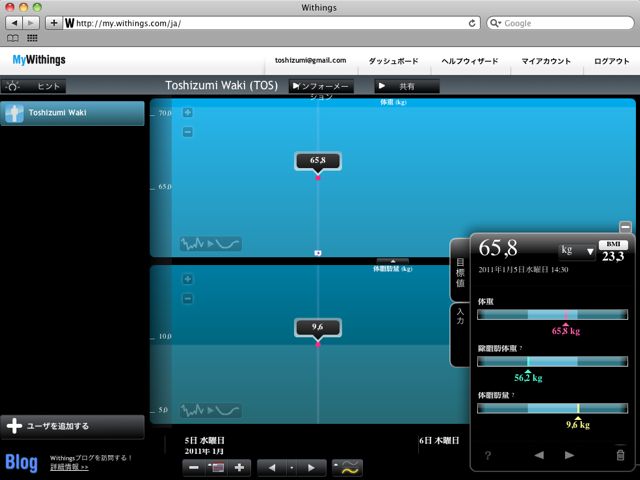Open the bookmarks book icon

(13, 38)
